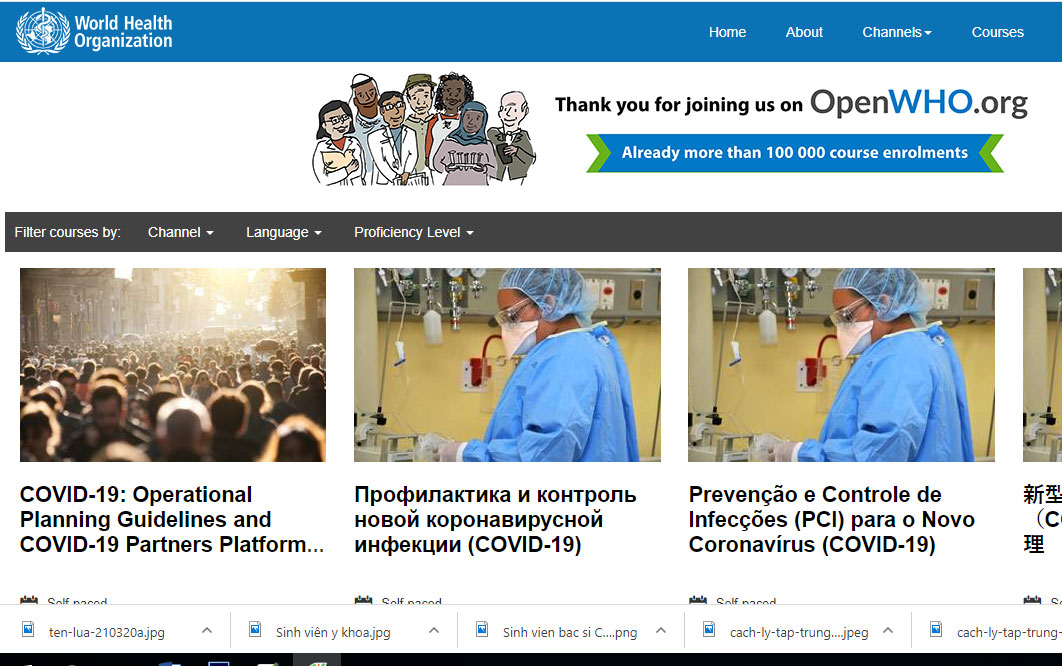The height and width of the screenshot is (666, 1062).
Task: Open the COVID-19 Operational Planning Guidelines course title
Action: point(172,520)
